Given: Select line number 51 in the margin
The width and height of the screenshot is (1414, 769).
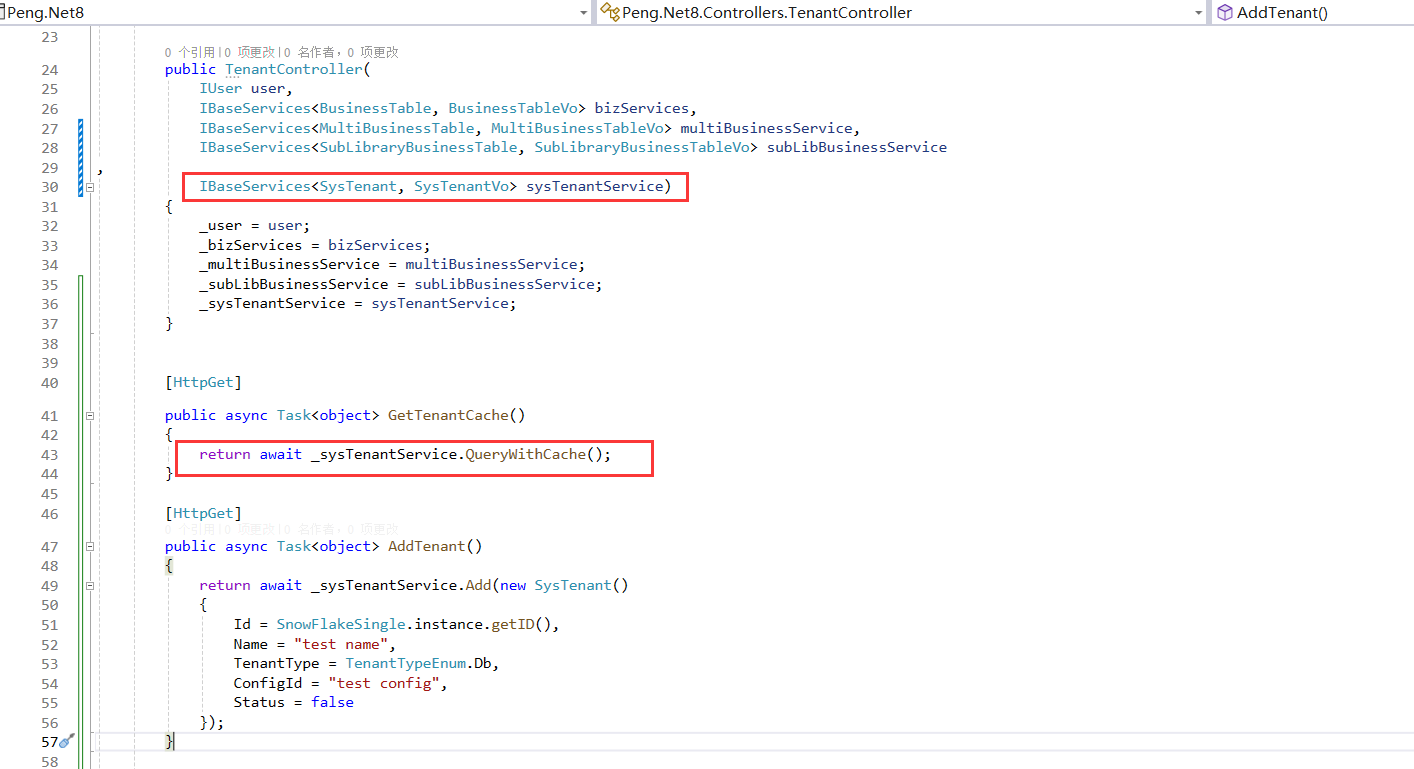Looking at the screenshot, I should click(49, 624).
